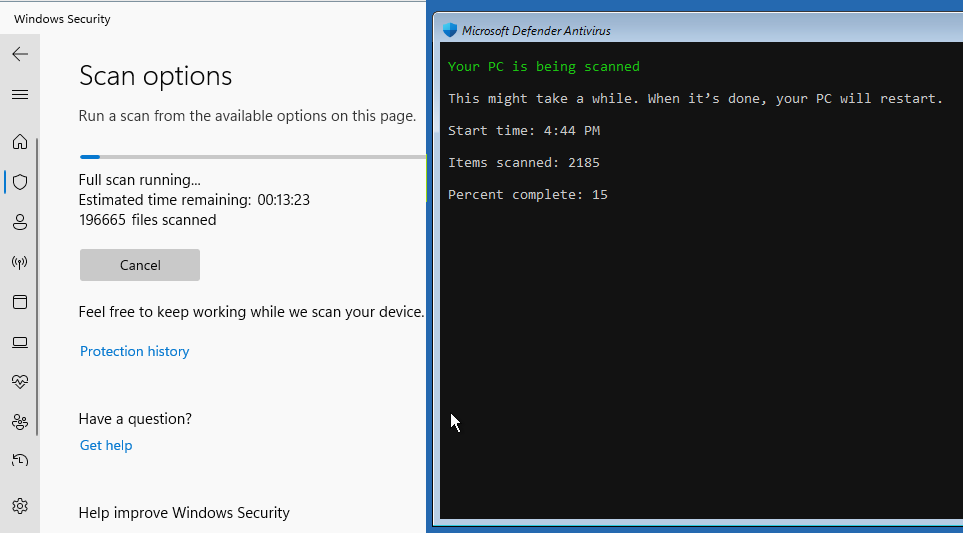The height and width of the screenshot is (533, 963).
Task: Open Account protection person icon
Action: click(20, 222)
